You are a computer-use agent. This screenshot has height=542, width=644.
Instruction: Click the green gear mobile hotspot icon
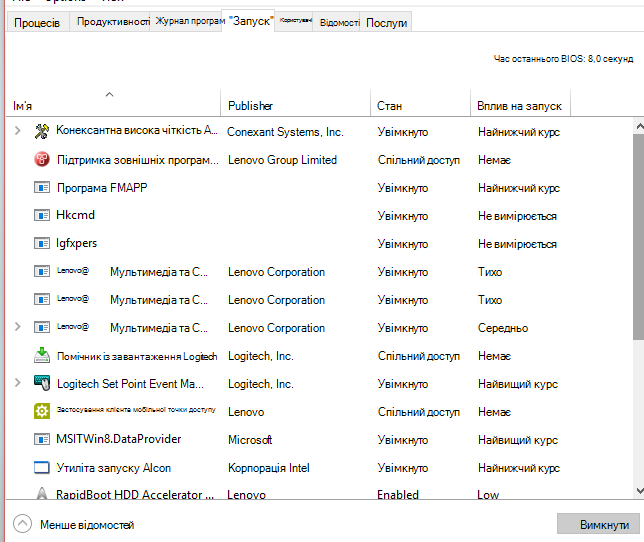coord(41,411)
